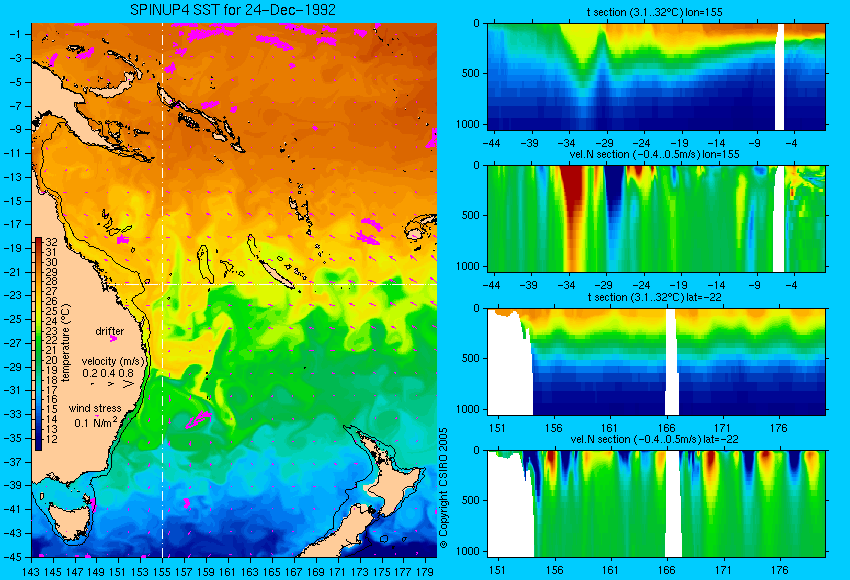This screenshot has width=850, height=580.
Task: Open the northward velocity section plot for lat=-22
Action: click(656, 504)
